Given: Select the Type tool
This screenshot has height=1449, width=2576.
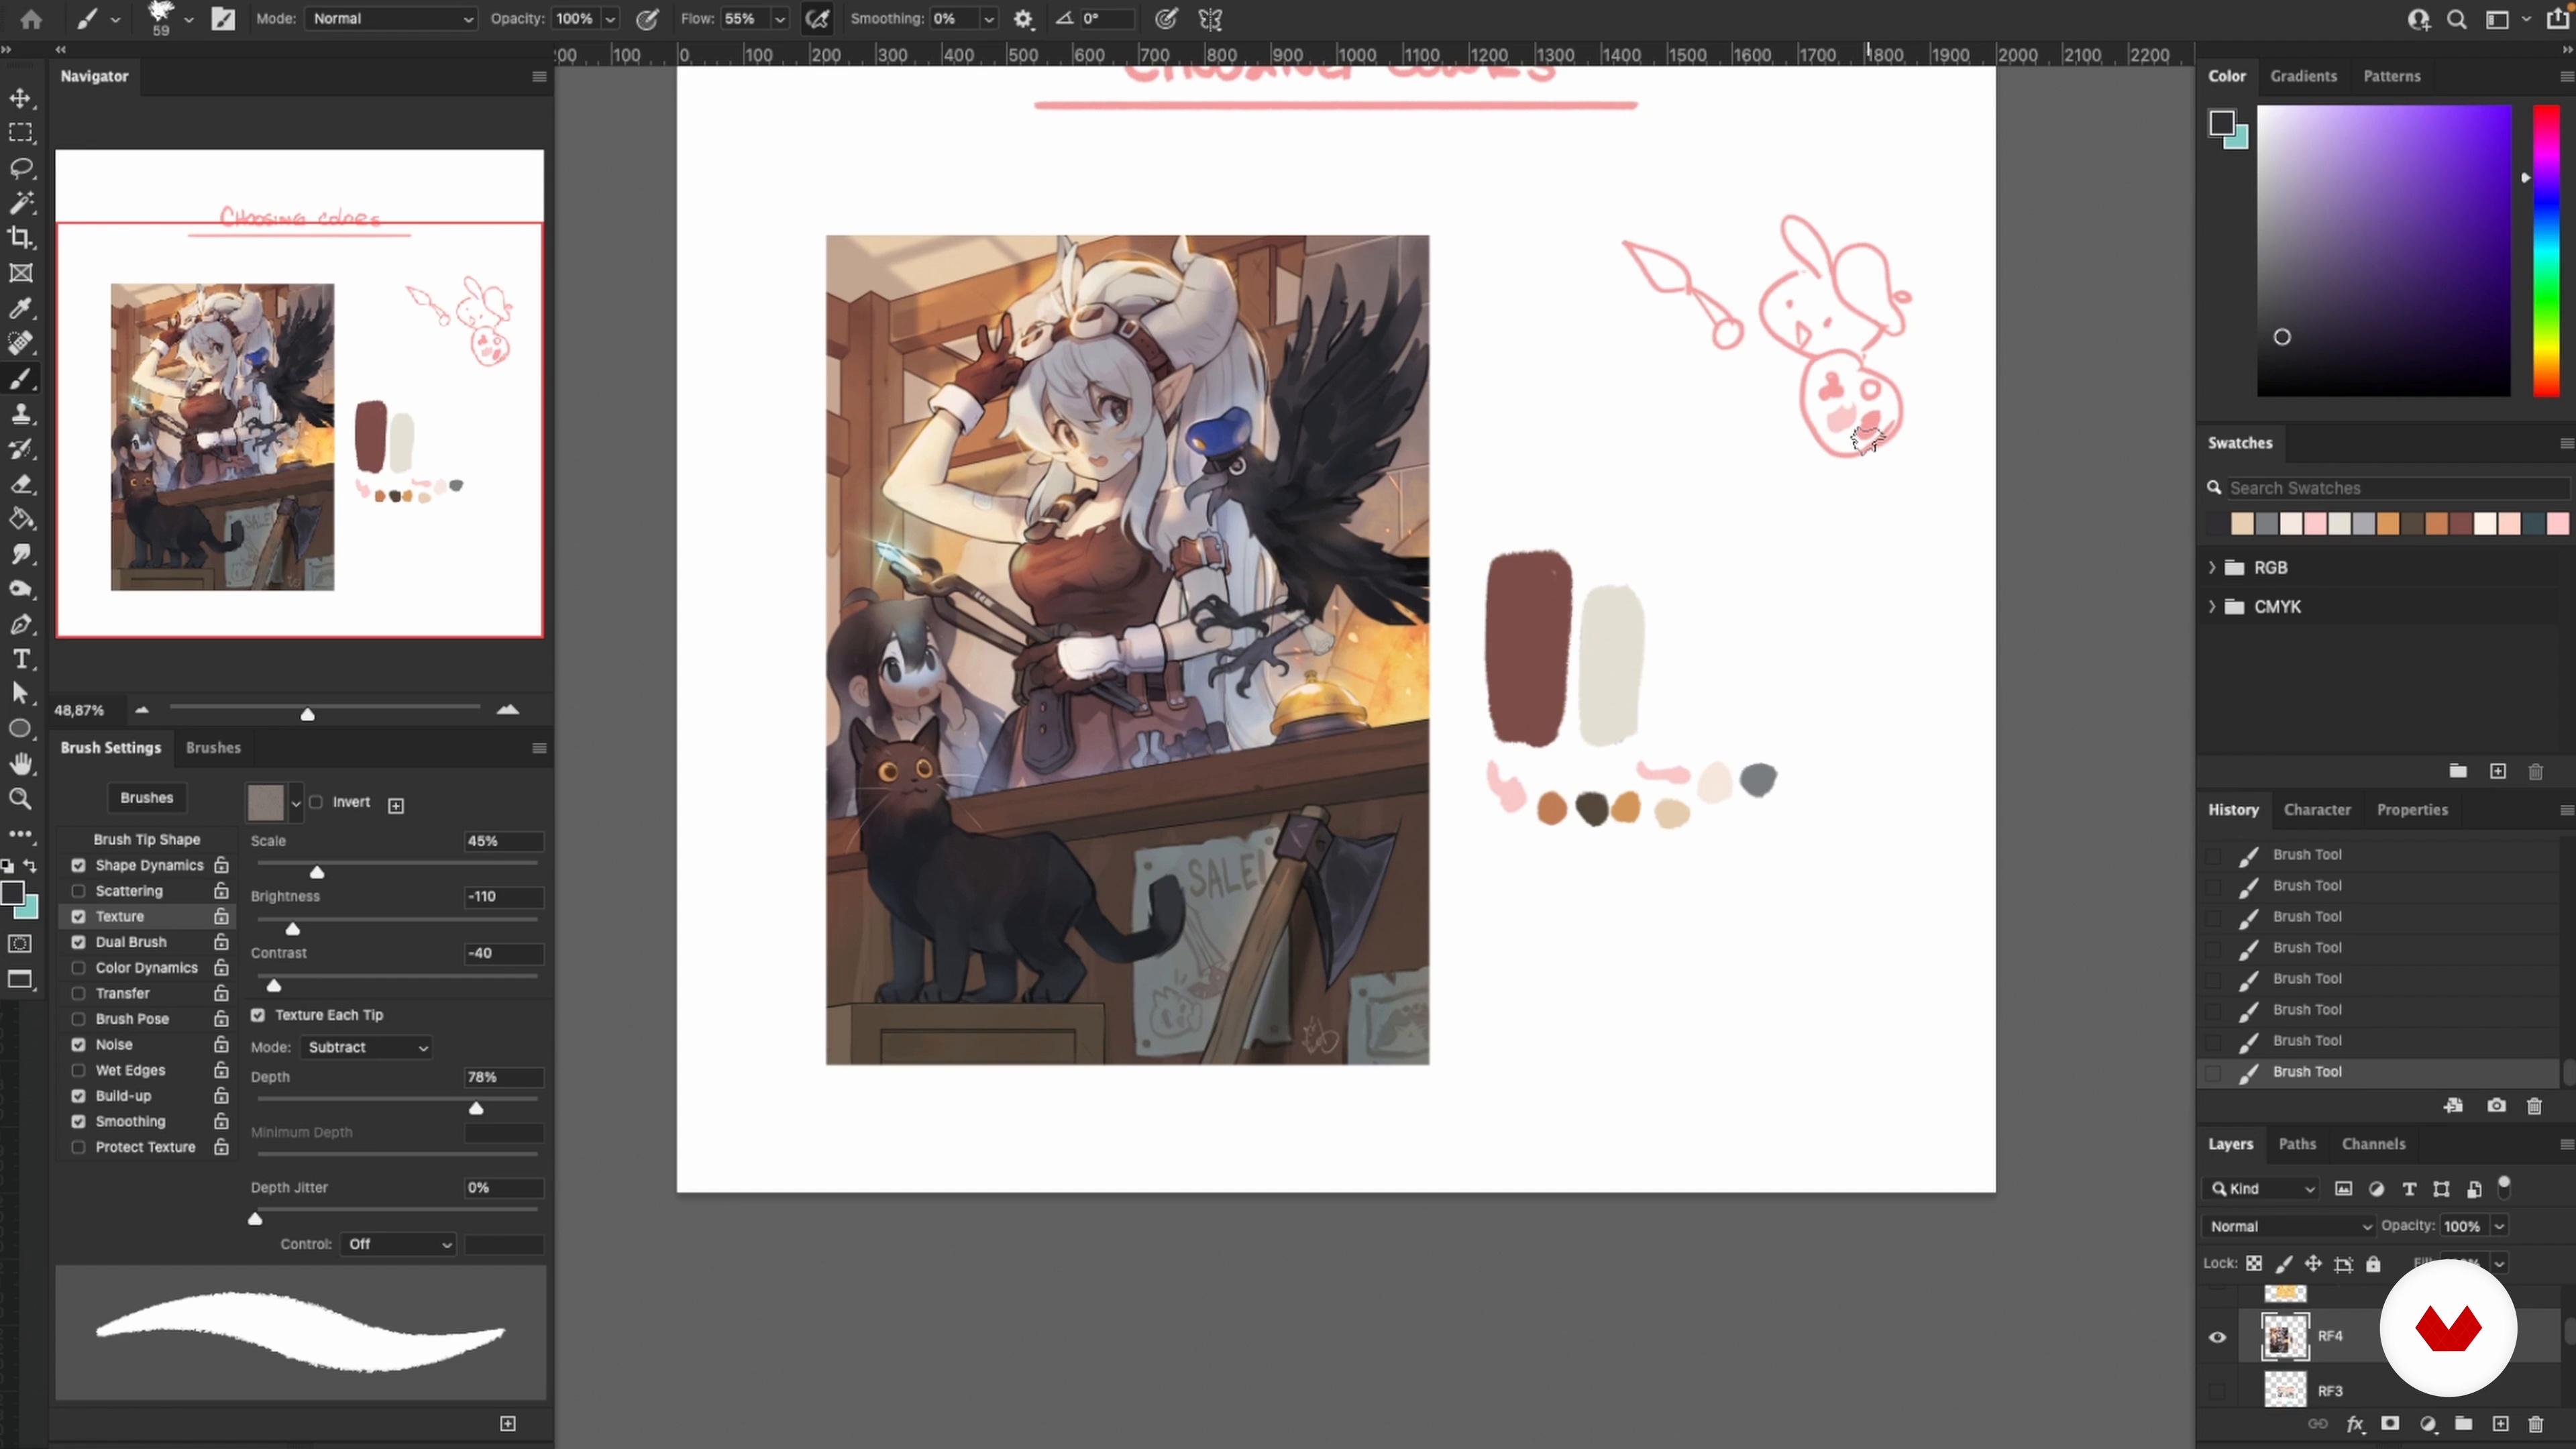Looking at the screenshot, I should click(x=21, y=659).
